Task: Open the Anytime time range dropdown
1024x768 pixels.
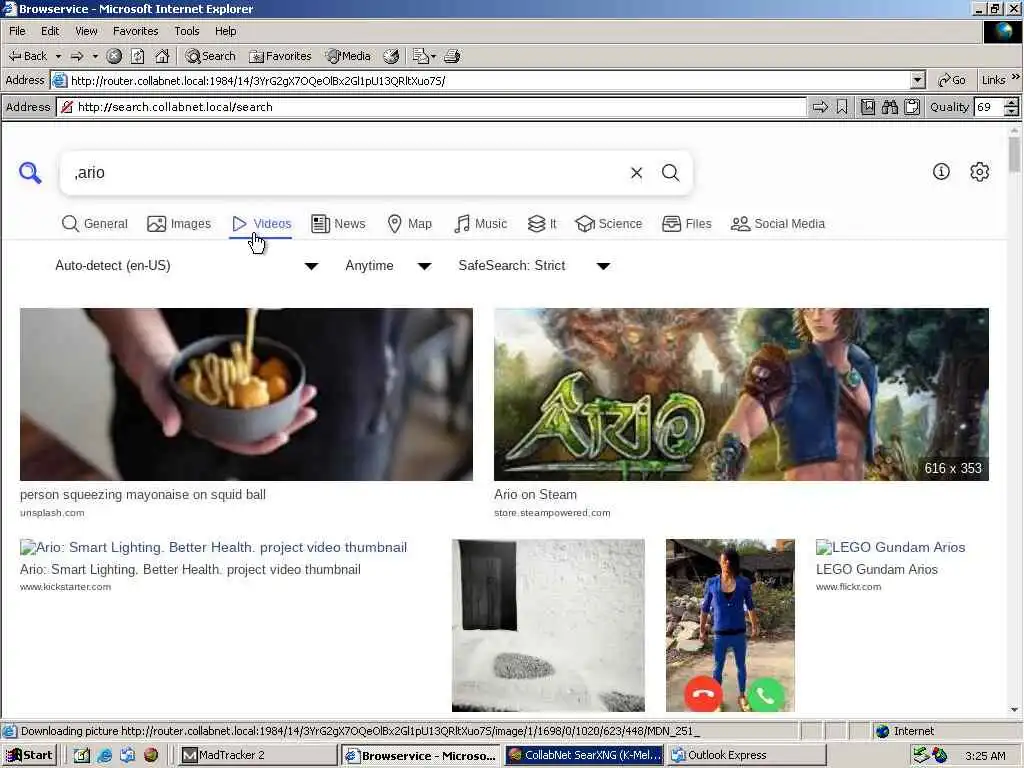Action: (387, 266)
